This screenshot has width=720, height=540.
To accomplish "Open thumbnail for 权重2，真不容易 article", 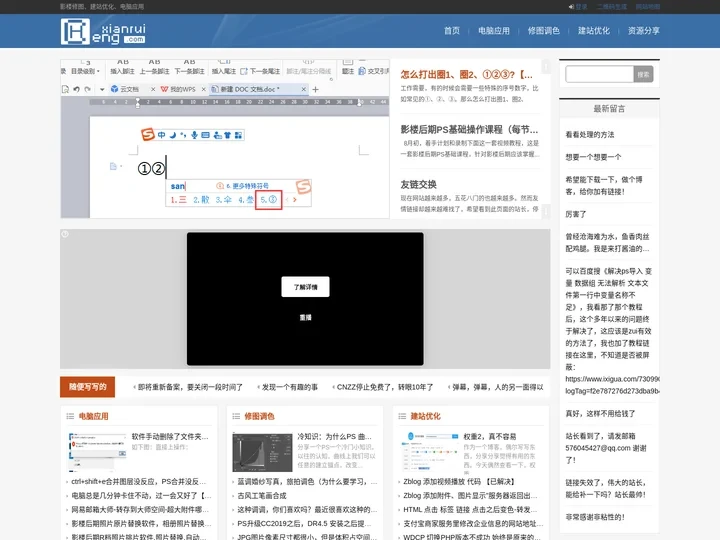I will (428, 452).
